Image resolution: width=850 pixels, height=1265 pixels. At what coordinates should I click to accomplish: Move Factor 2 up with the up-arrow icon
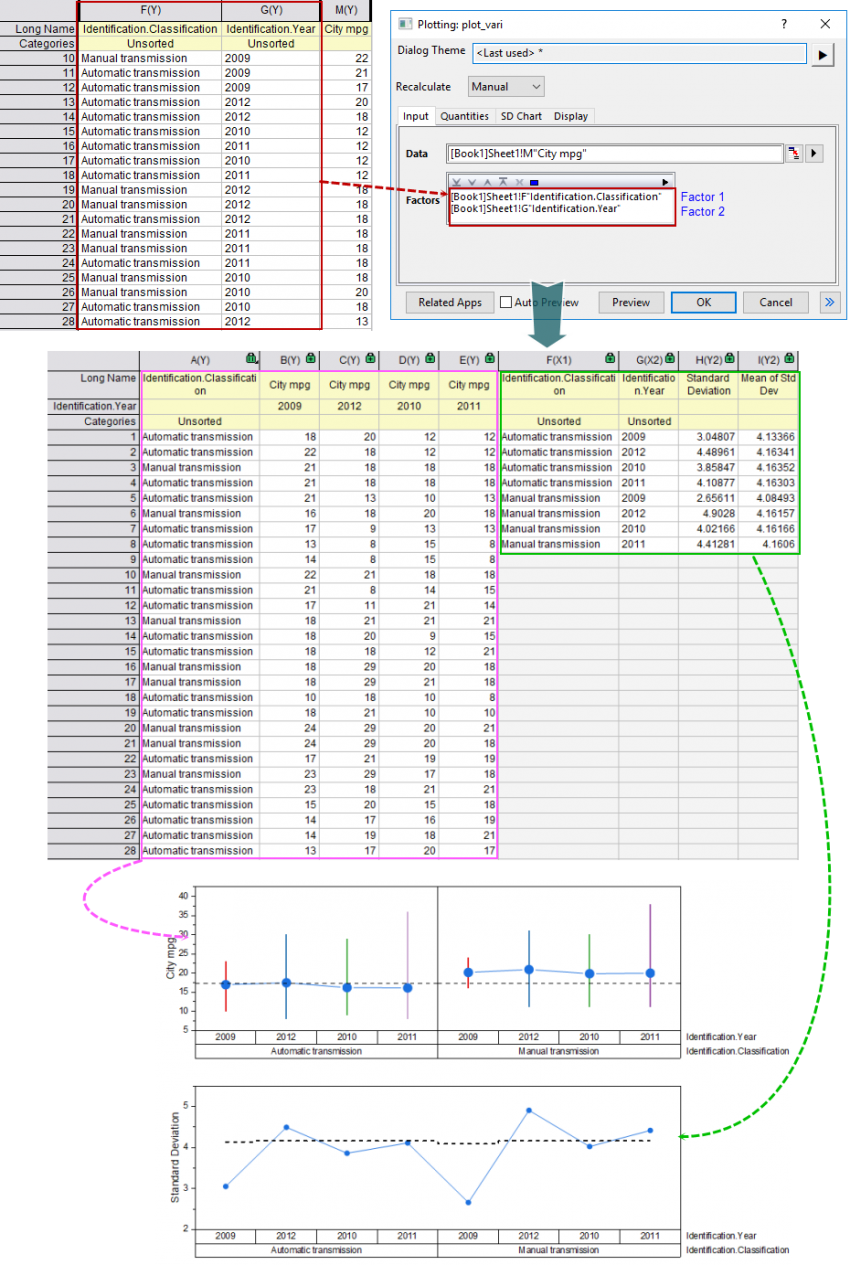tap(488, 182)
